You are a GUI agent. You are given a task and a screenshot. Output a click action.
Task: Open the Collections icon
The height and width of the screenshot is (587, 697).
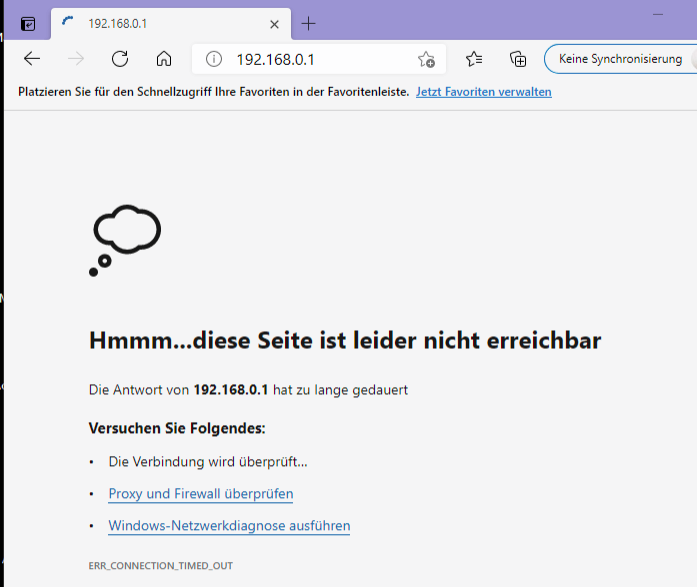point(518,59)
